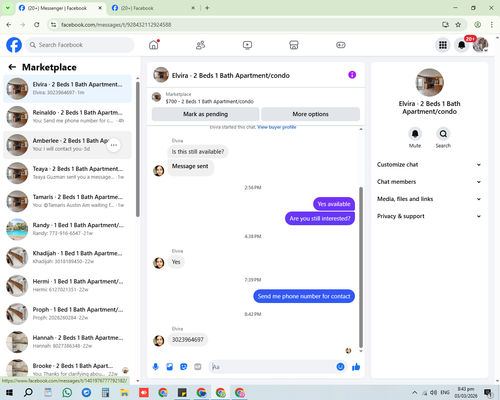
Task: Reload the browser page
Action: (37, 25)
